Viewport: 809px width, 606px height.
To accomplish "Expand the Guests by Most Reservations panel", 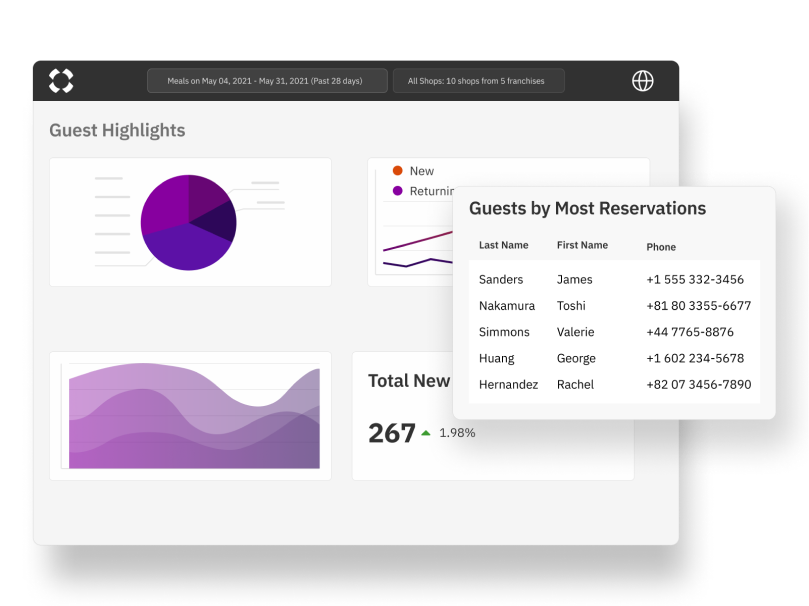I will [587, 208].
